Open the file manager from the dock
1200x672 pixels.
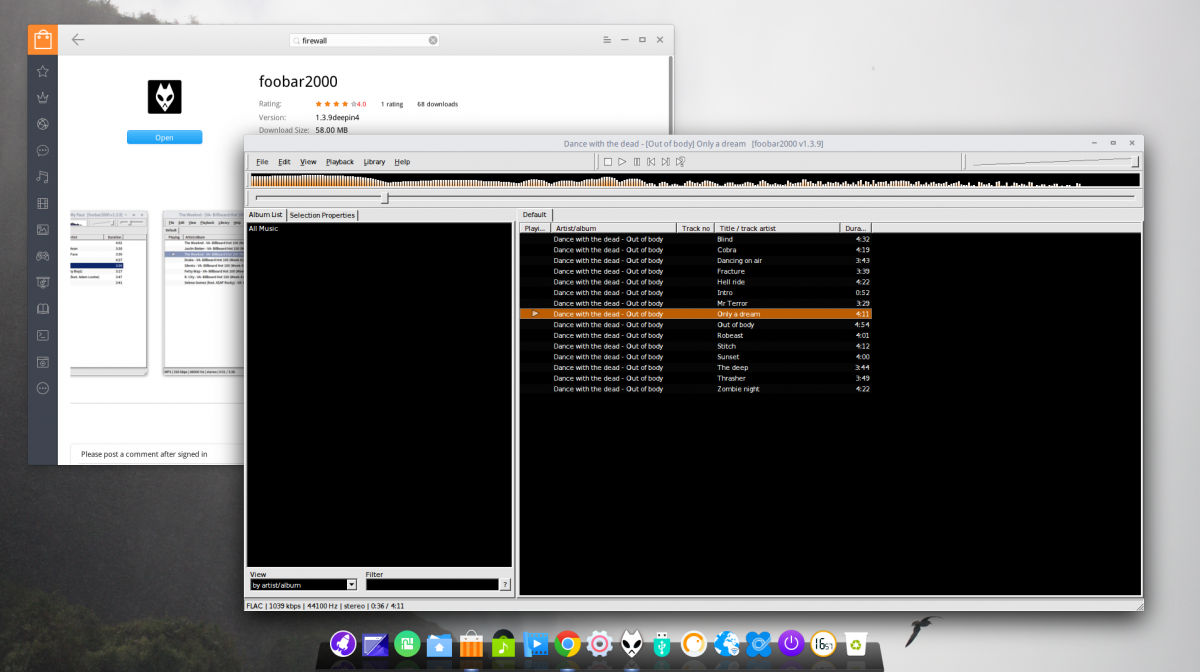coord(437,645)
